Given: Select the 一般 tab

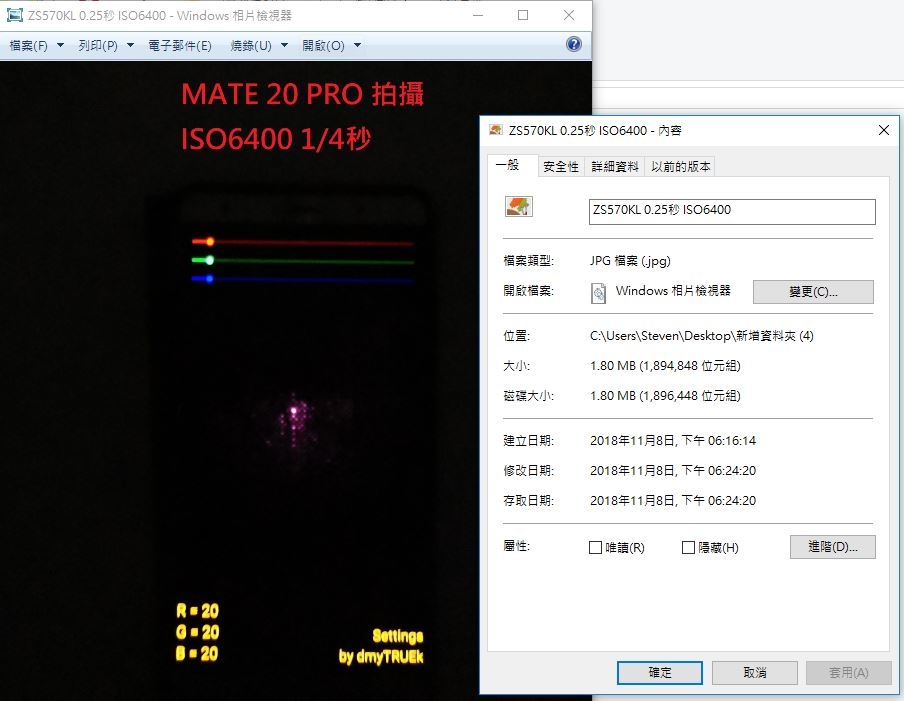Looking at the screenshot, I should (x=513, y=165).
